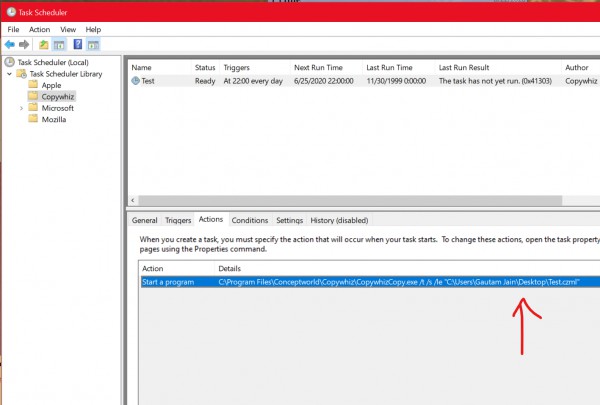Open the Action menu
The width and height of the screenshot is (600, 405).
[39, 29]
